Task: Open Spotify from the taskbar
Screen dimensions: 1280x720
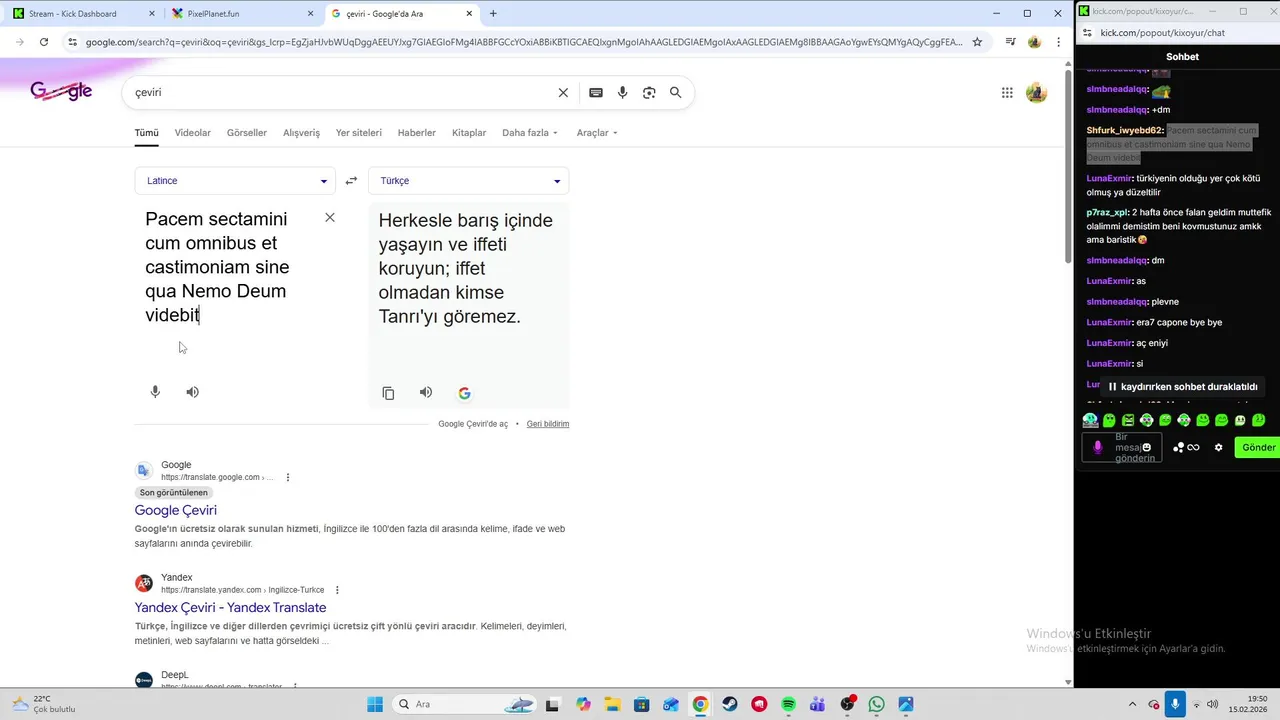Action: click(x=788, y=704)
